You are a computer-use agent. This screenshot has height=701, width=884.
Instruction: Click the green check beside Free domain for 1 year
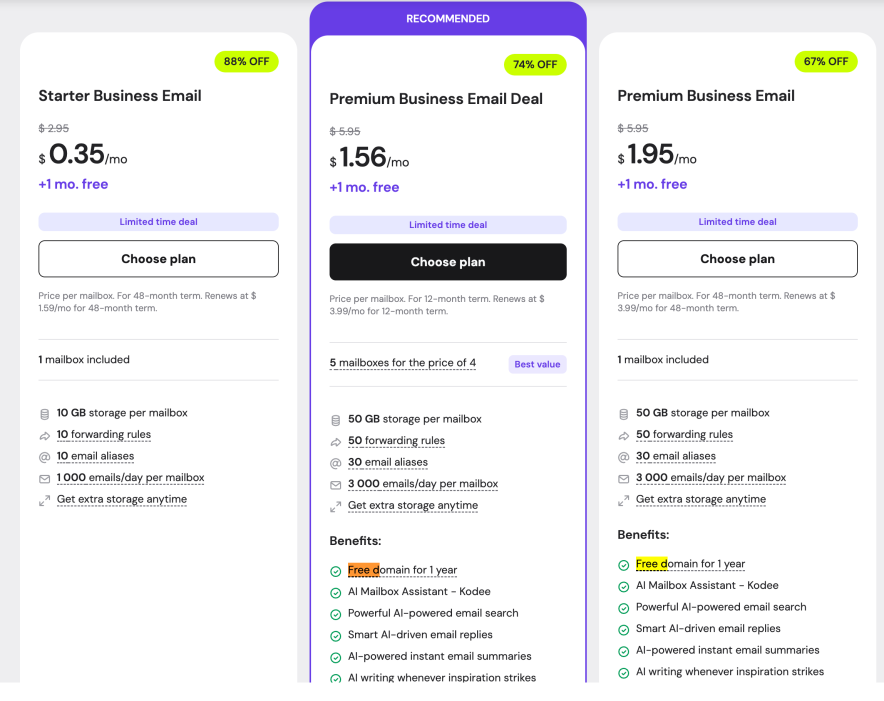pos(335,570)
